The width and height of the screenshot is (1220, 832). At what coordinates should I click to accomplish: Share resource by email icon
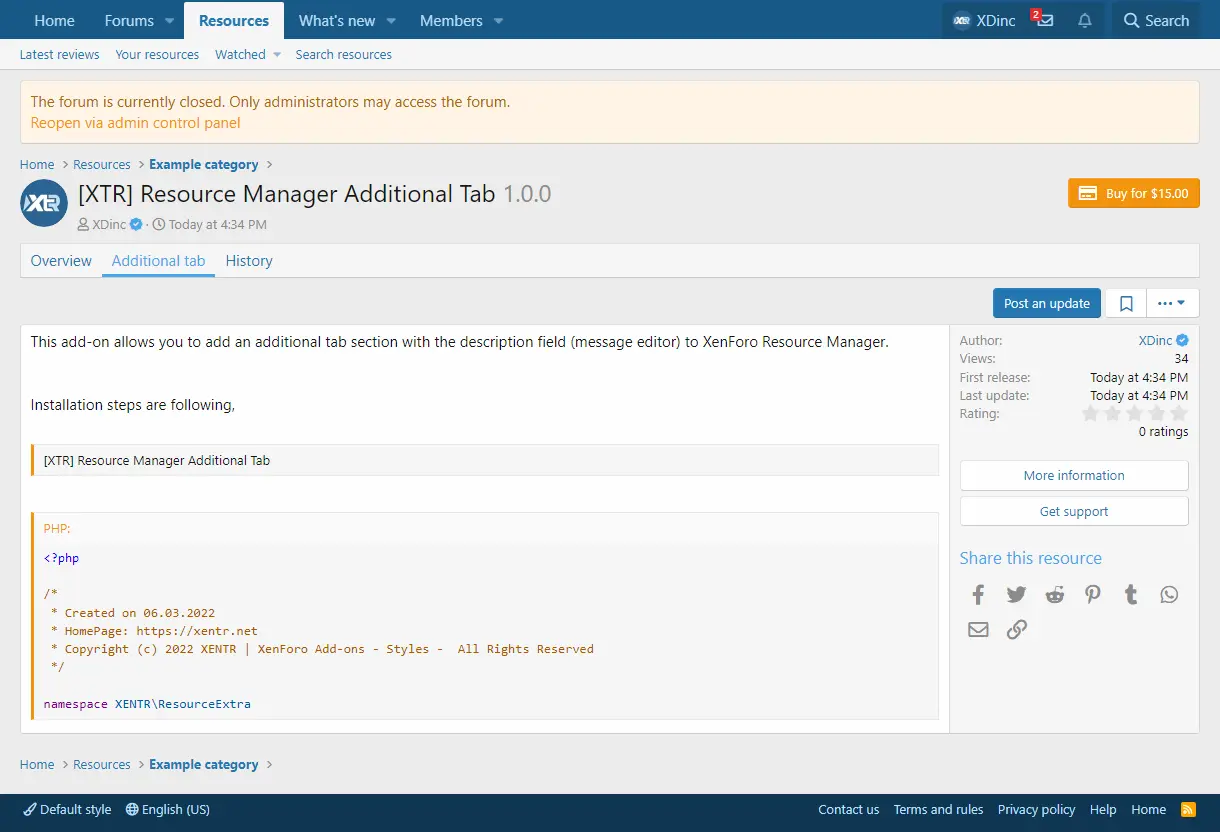[978, 629]
